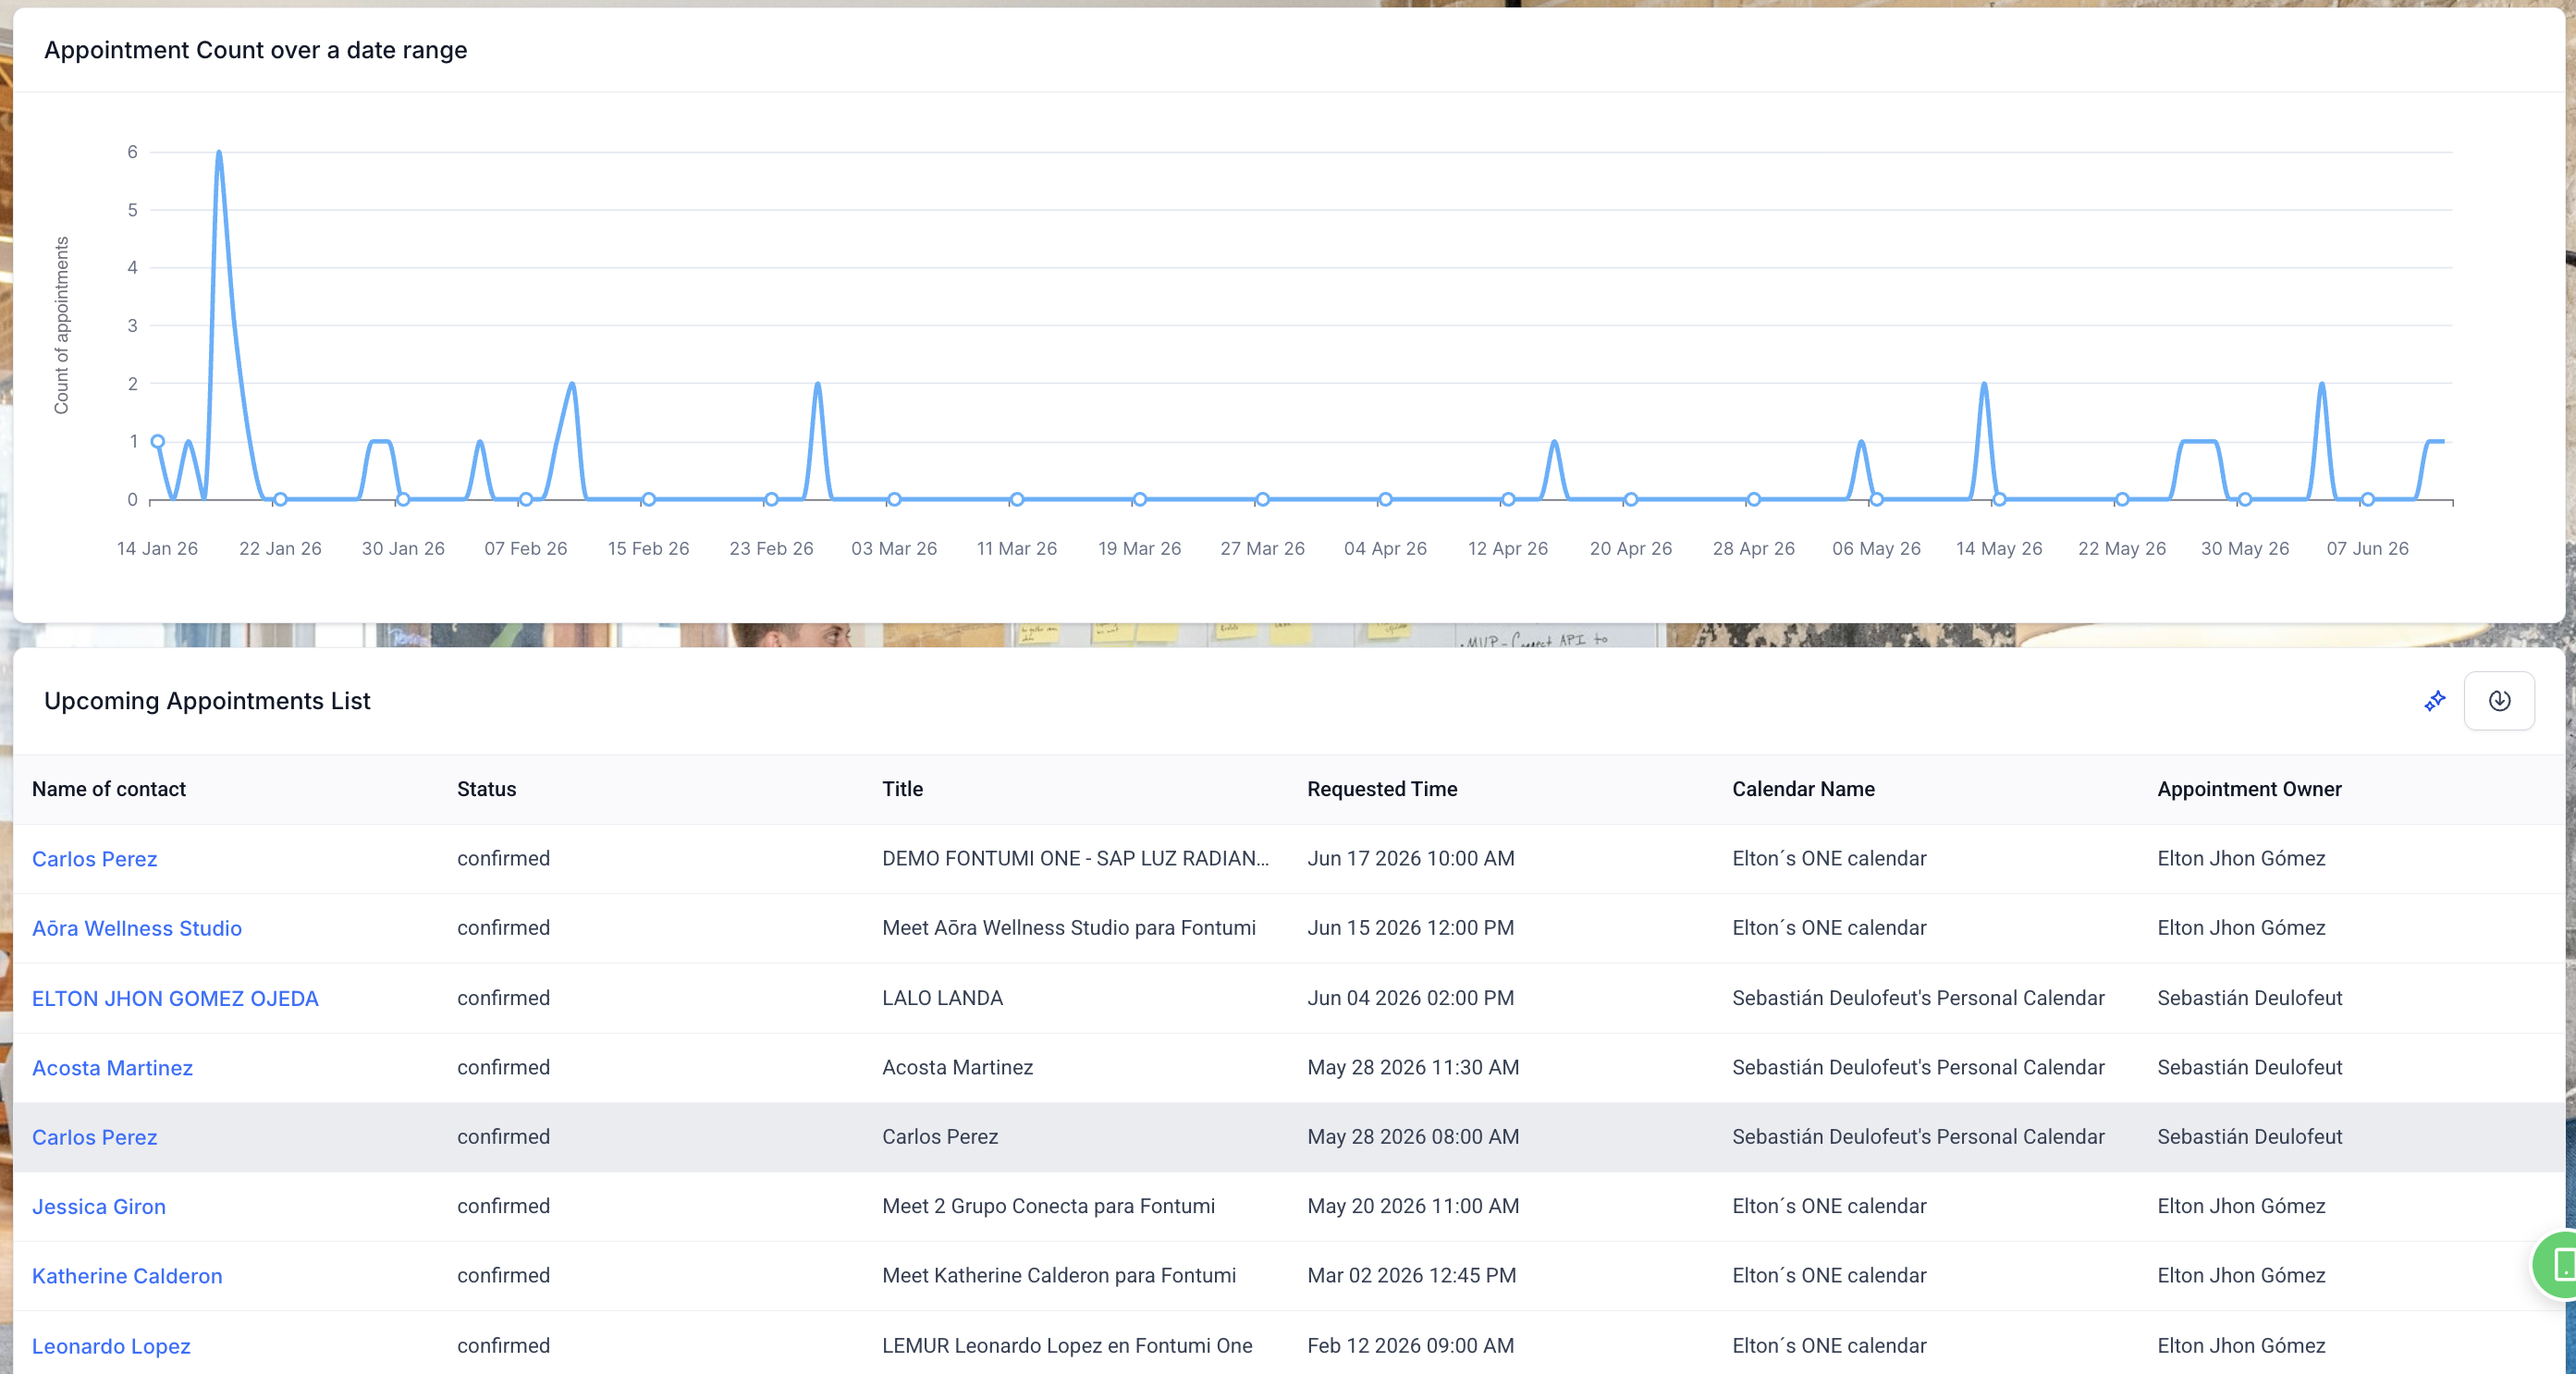Open Jessica Giron contact link

pos(99,1207)
